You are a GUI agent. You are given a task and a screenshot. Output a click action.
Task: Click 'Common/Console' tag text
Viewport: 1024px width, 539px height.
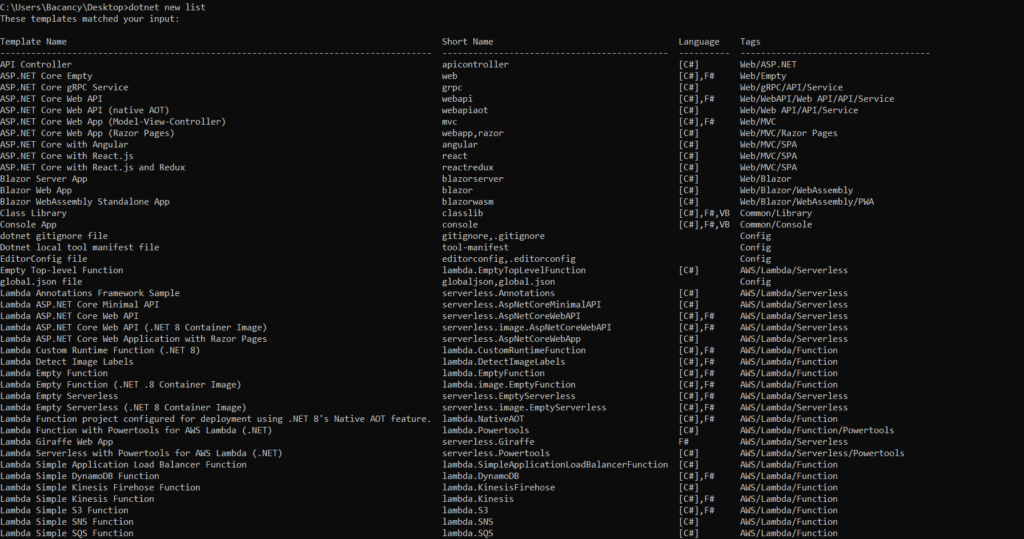pos(776,224)
